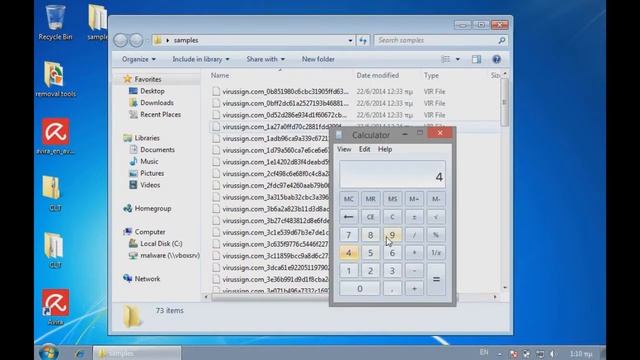
Task: Expand the address bar history dropdown arrow
Action: click(x=350, y=40)
